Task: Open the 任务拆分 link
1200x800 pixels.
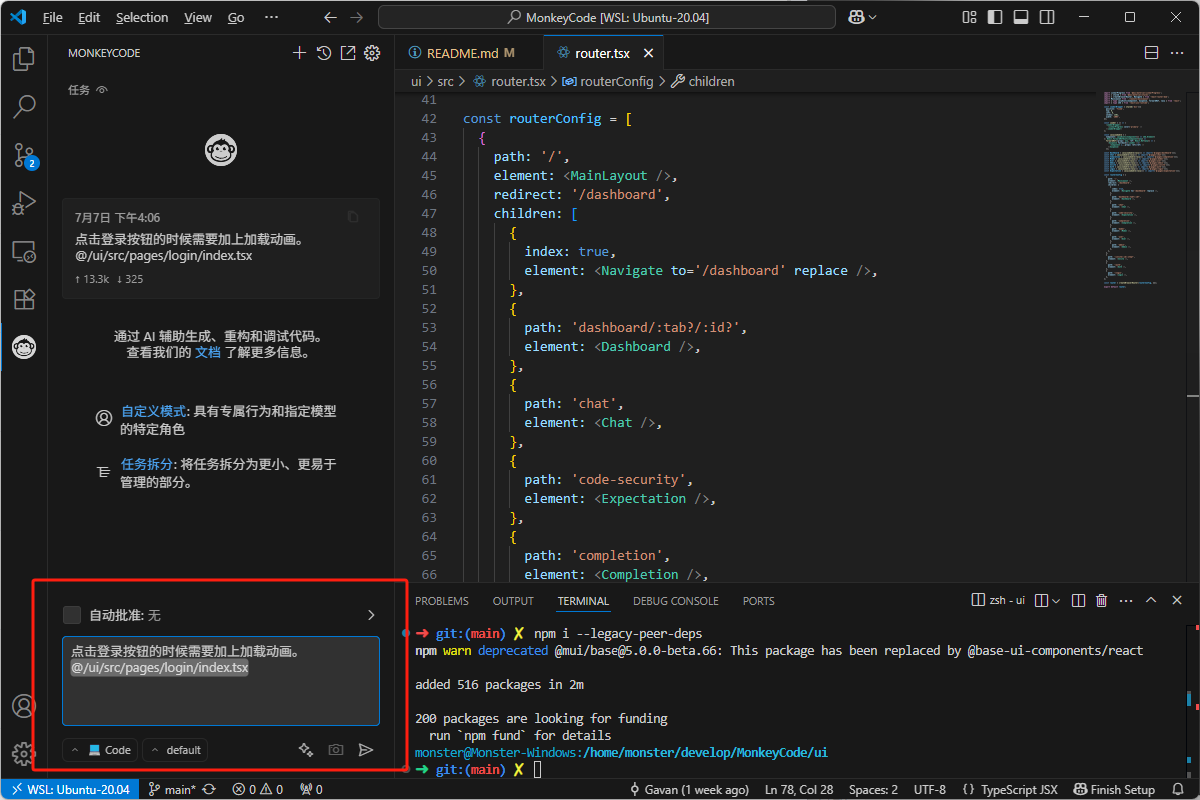Action: point(147,464)
